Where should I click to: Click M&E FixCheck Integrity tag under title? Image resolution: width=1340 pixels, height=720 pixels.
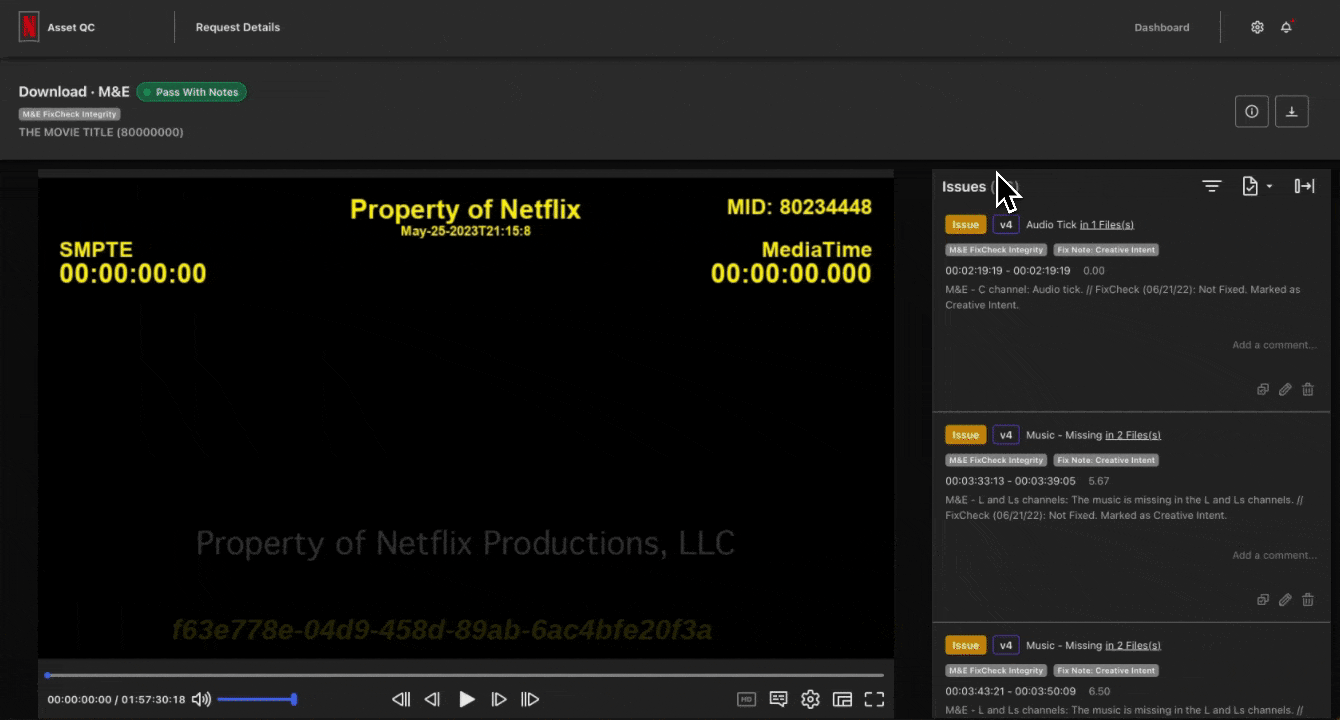coord(70,114)
